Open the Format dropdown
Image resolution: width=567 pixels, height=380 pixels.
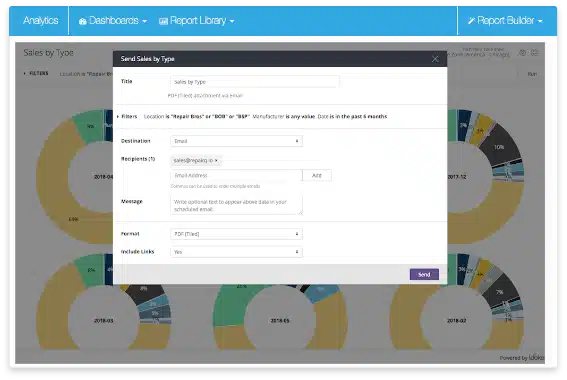tap(236, 234)
